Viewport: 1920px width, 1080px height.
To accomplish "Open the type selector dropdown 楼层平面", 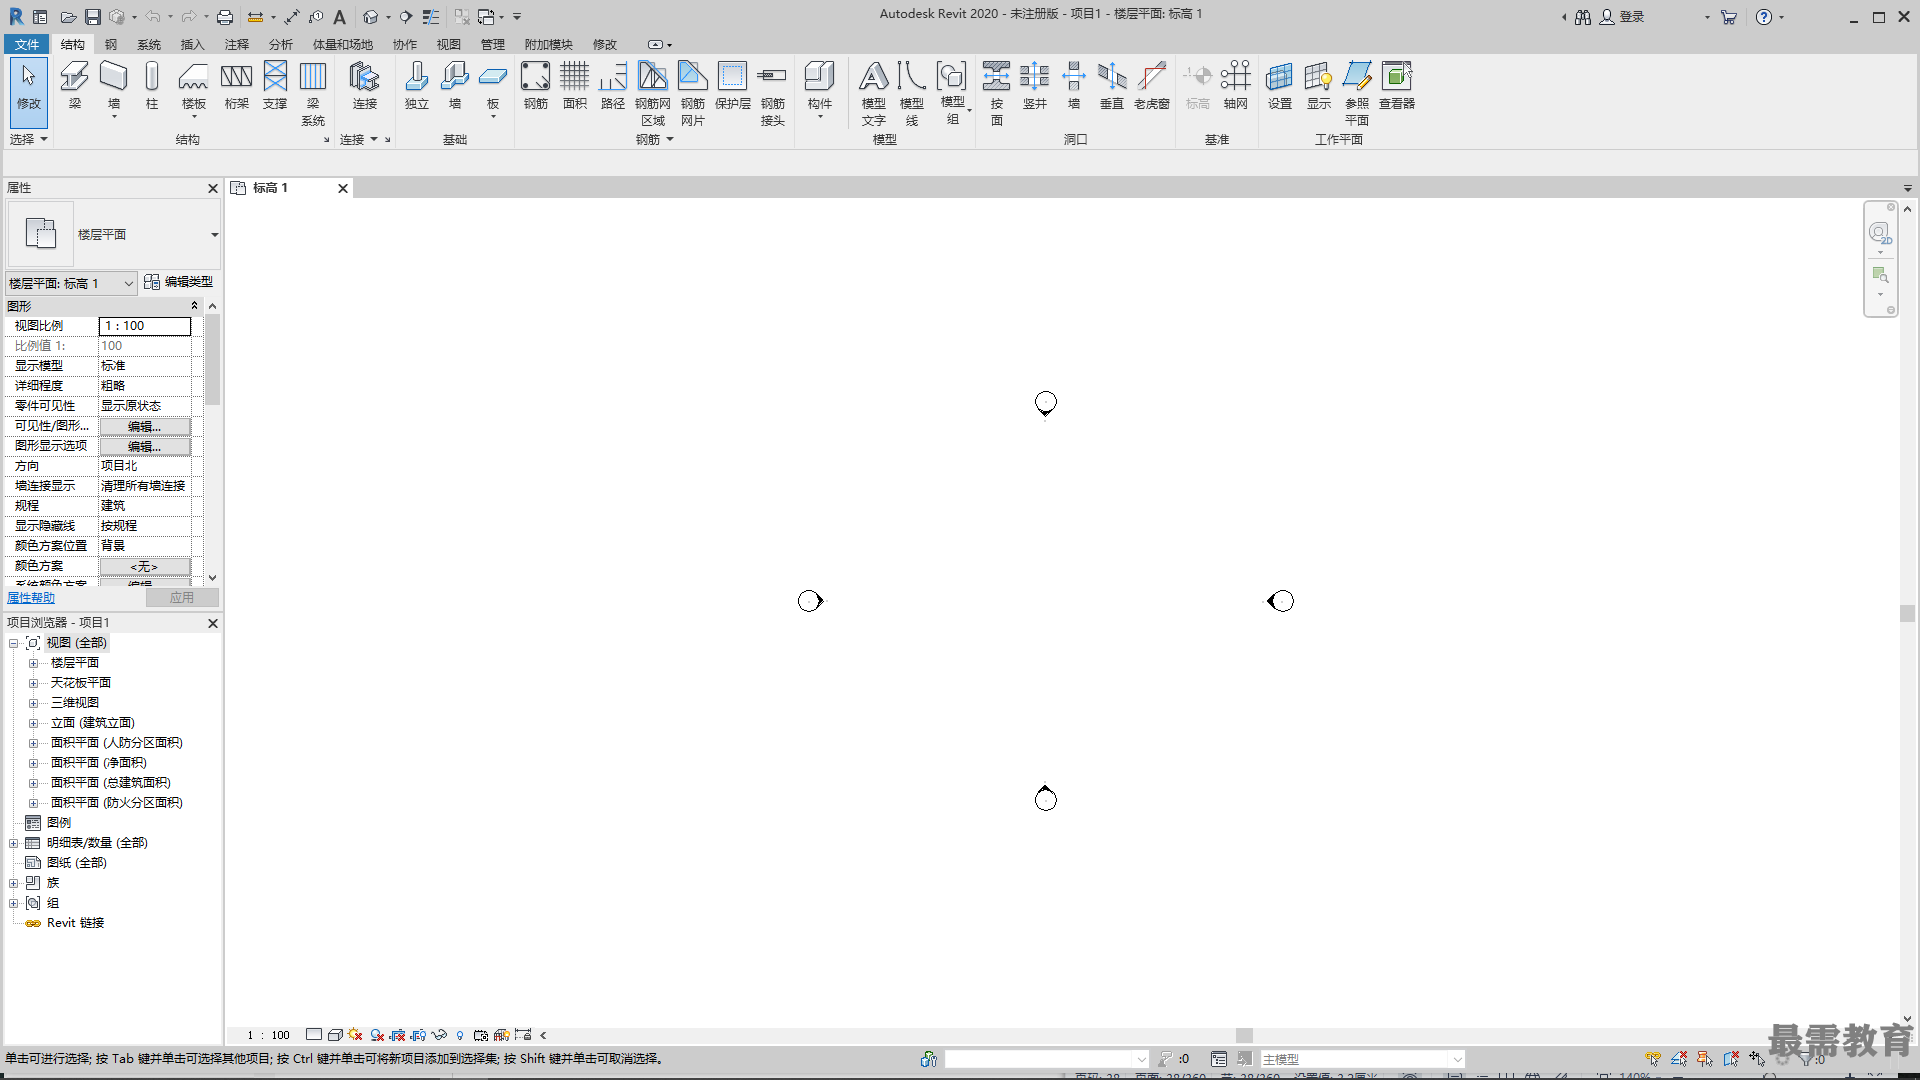I will coord(214,235).
